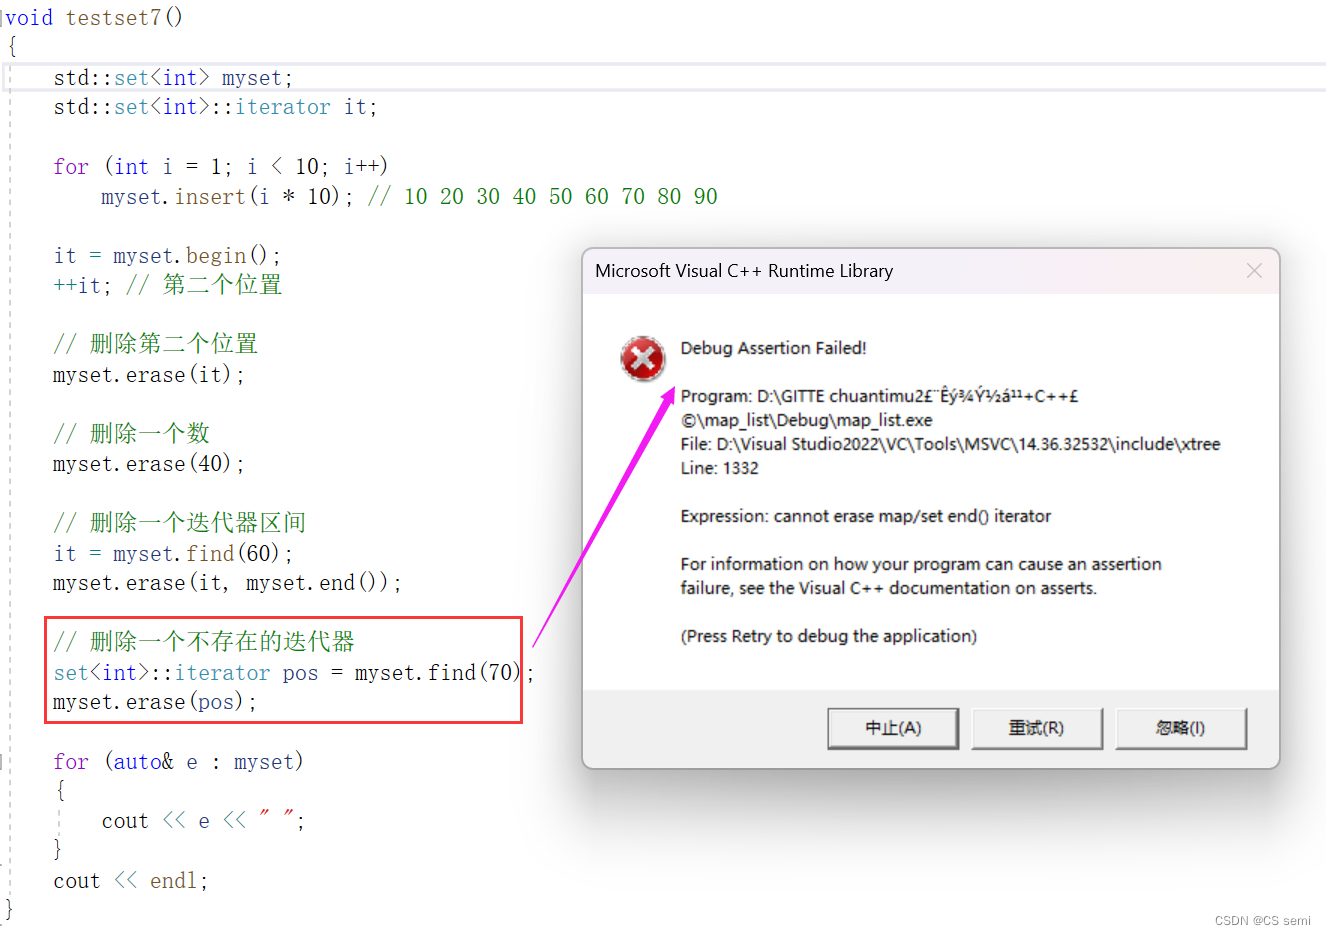Close the Runtime Library dialog

tap(1254, 271)
